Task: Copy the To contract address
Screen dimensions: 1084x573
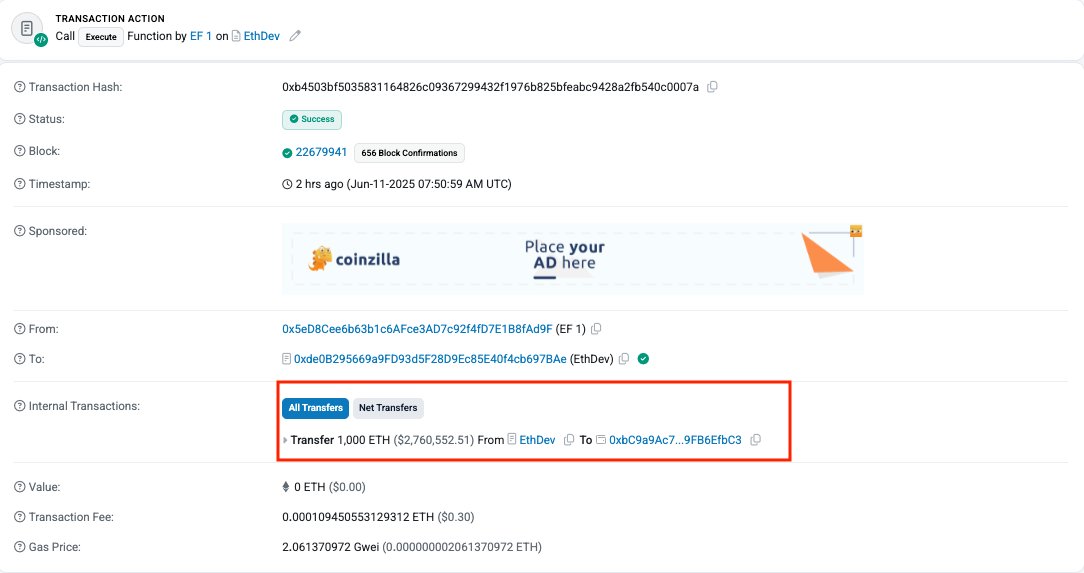Action: (624, 359)
